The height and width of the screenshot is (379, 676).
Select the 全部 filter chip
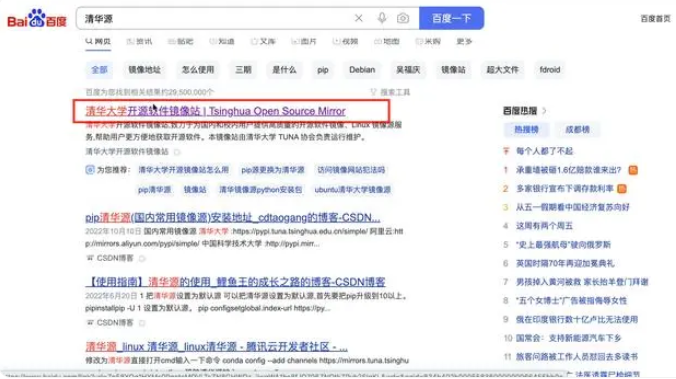(99, 70)
